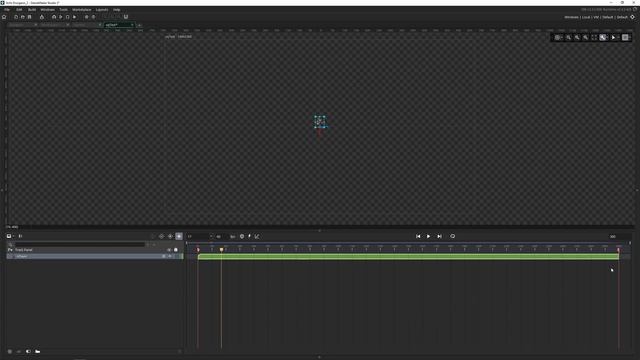The height and width of the screenshot is (360, 640).
Task: Open the Build menu
Action: 32,9
